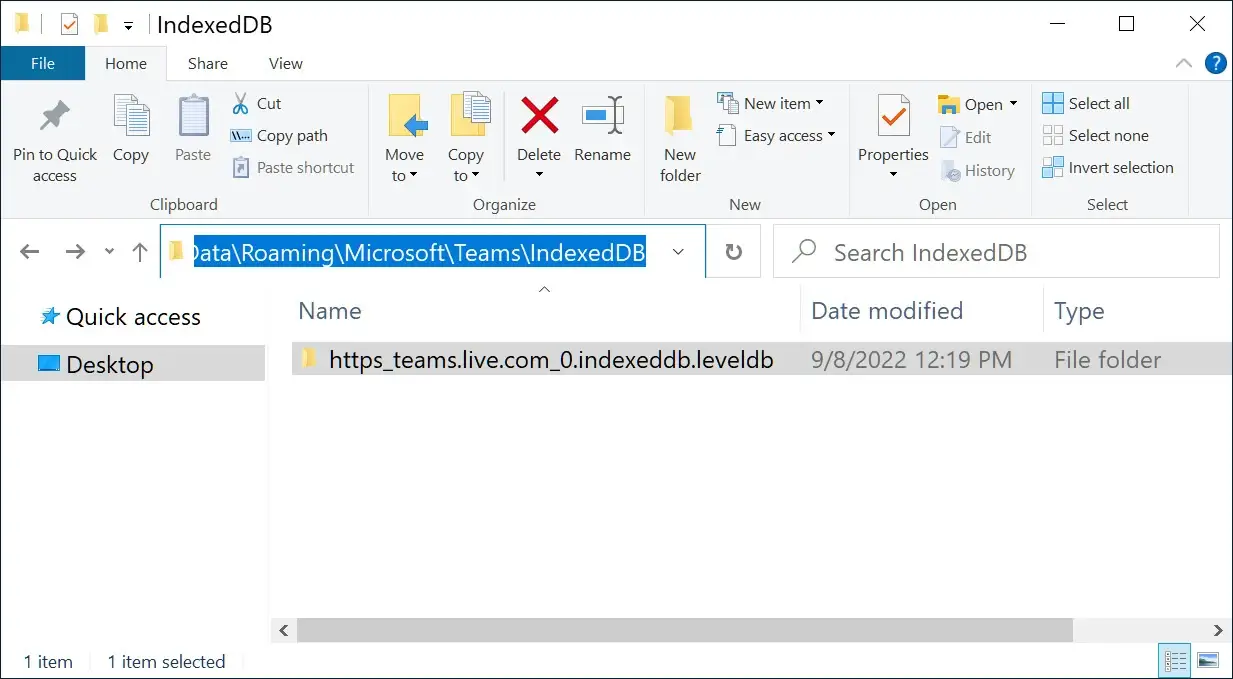Refresh the IndexedDB folder view
1233x679 pixels.
(x=734, y=252)
